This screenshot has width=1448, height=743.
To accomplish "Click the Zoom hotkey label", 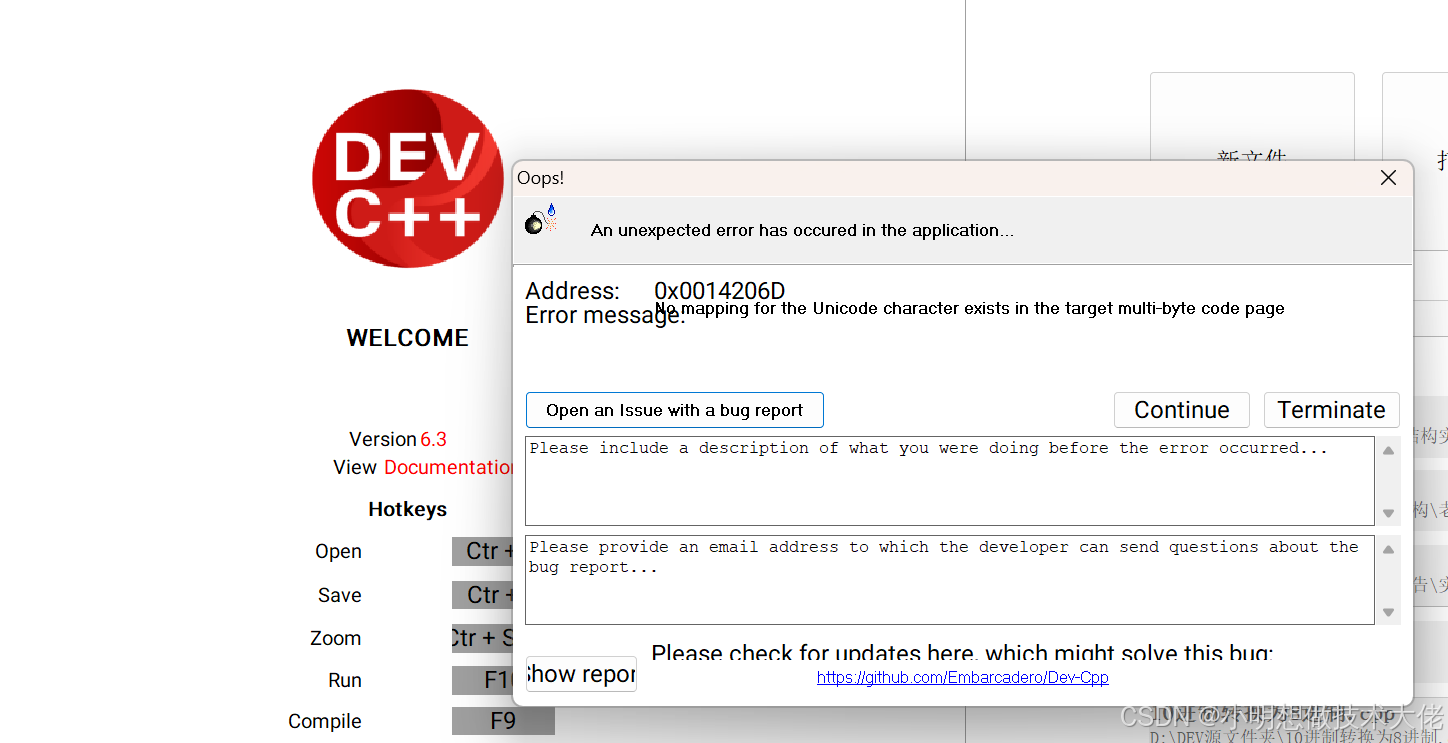I will 335,638.
